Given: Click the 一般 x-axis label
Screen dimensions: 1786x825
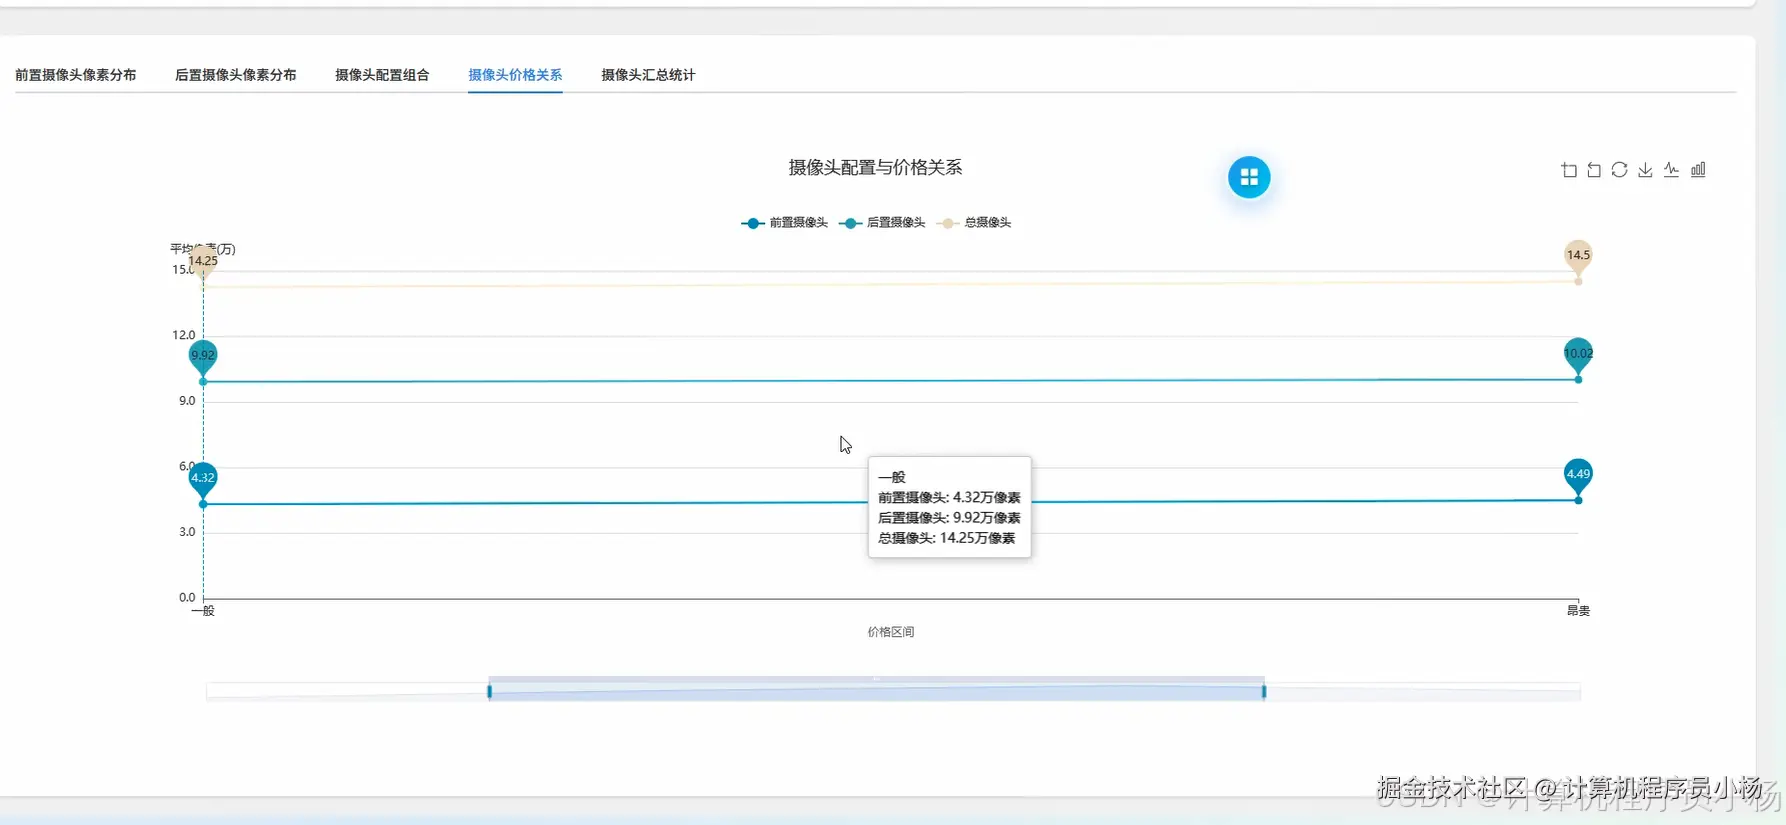Looking at the screenshot, I should click(x=203, y=611).
